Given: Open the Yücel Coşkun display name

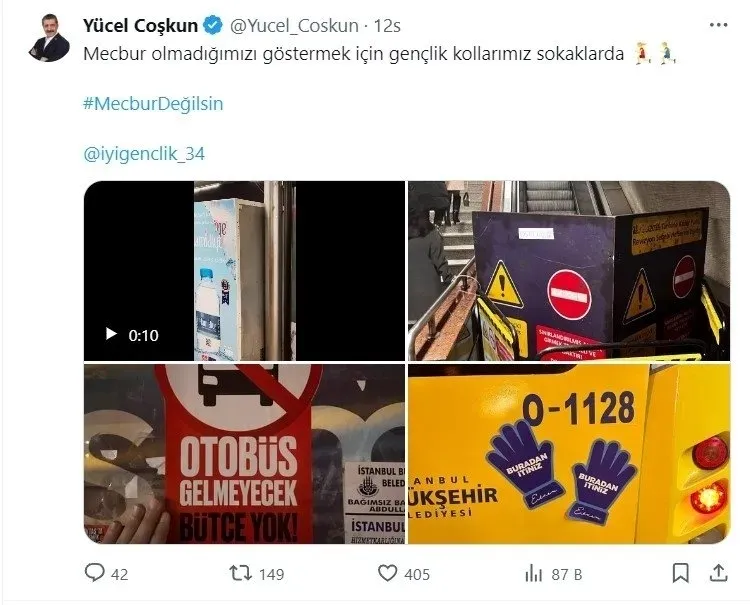Looking at the screenshot, I should 141,26.
